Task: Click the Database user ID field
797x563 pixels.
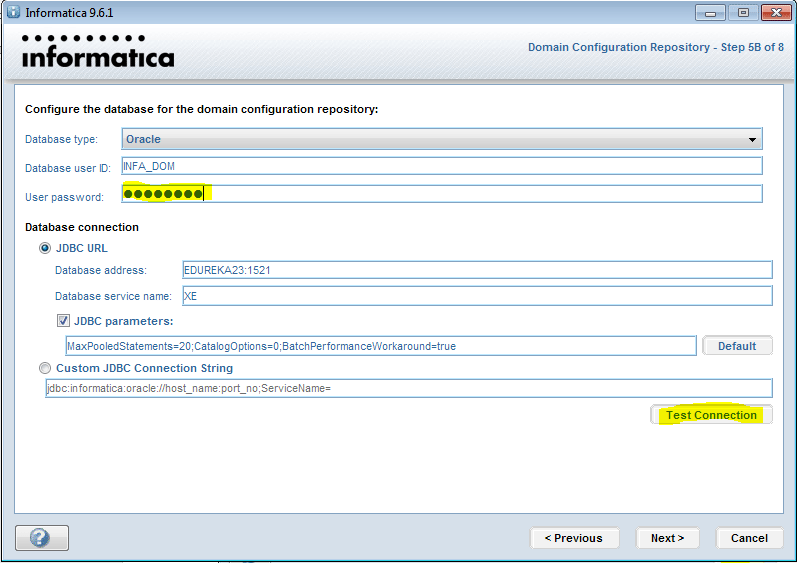Action: click(x=442, y=166)
